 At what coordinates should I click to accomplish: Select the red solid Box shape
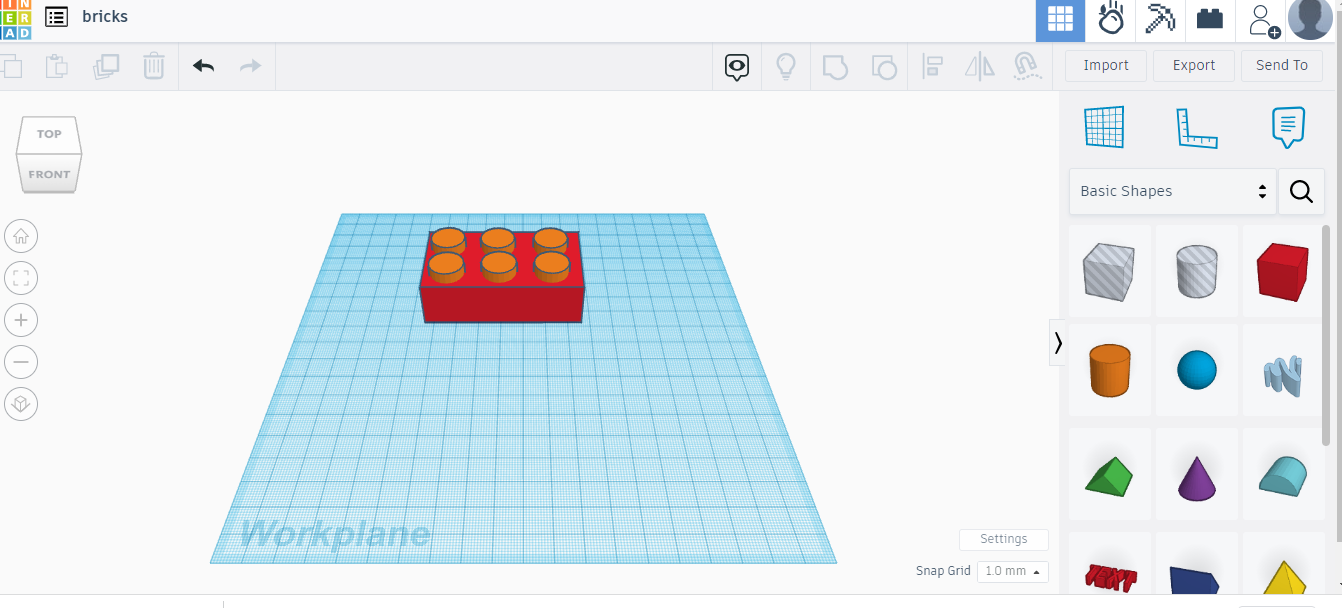click(1282, 270)
